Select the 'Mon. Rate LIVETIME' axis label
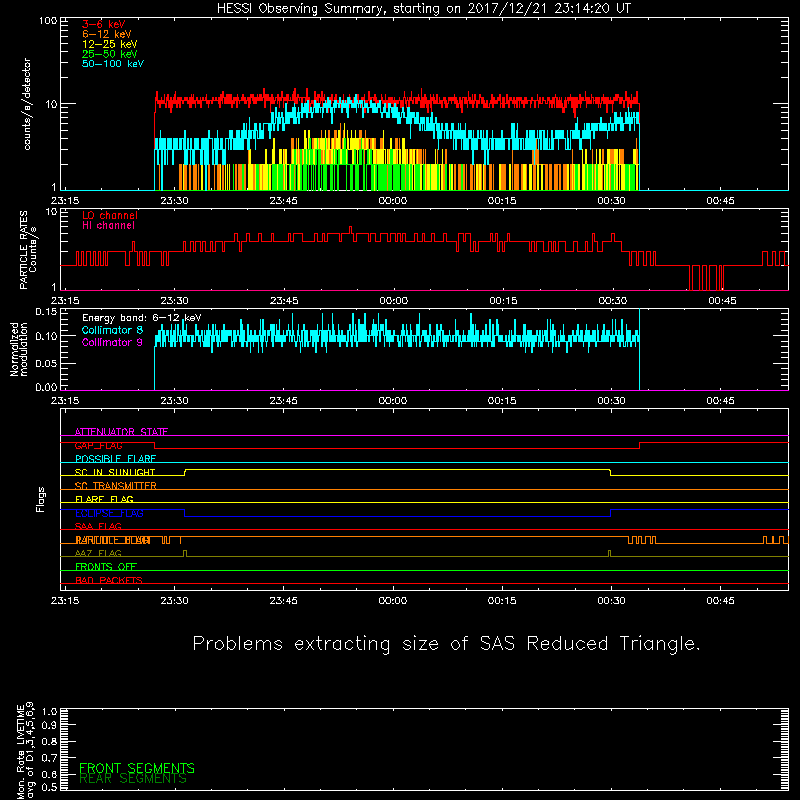Screen dimensions: 800x800 (x=20, y=751)
